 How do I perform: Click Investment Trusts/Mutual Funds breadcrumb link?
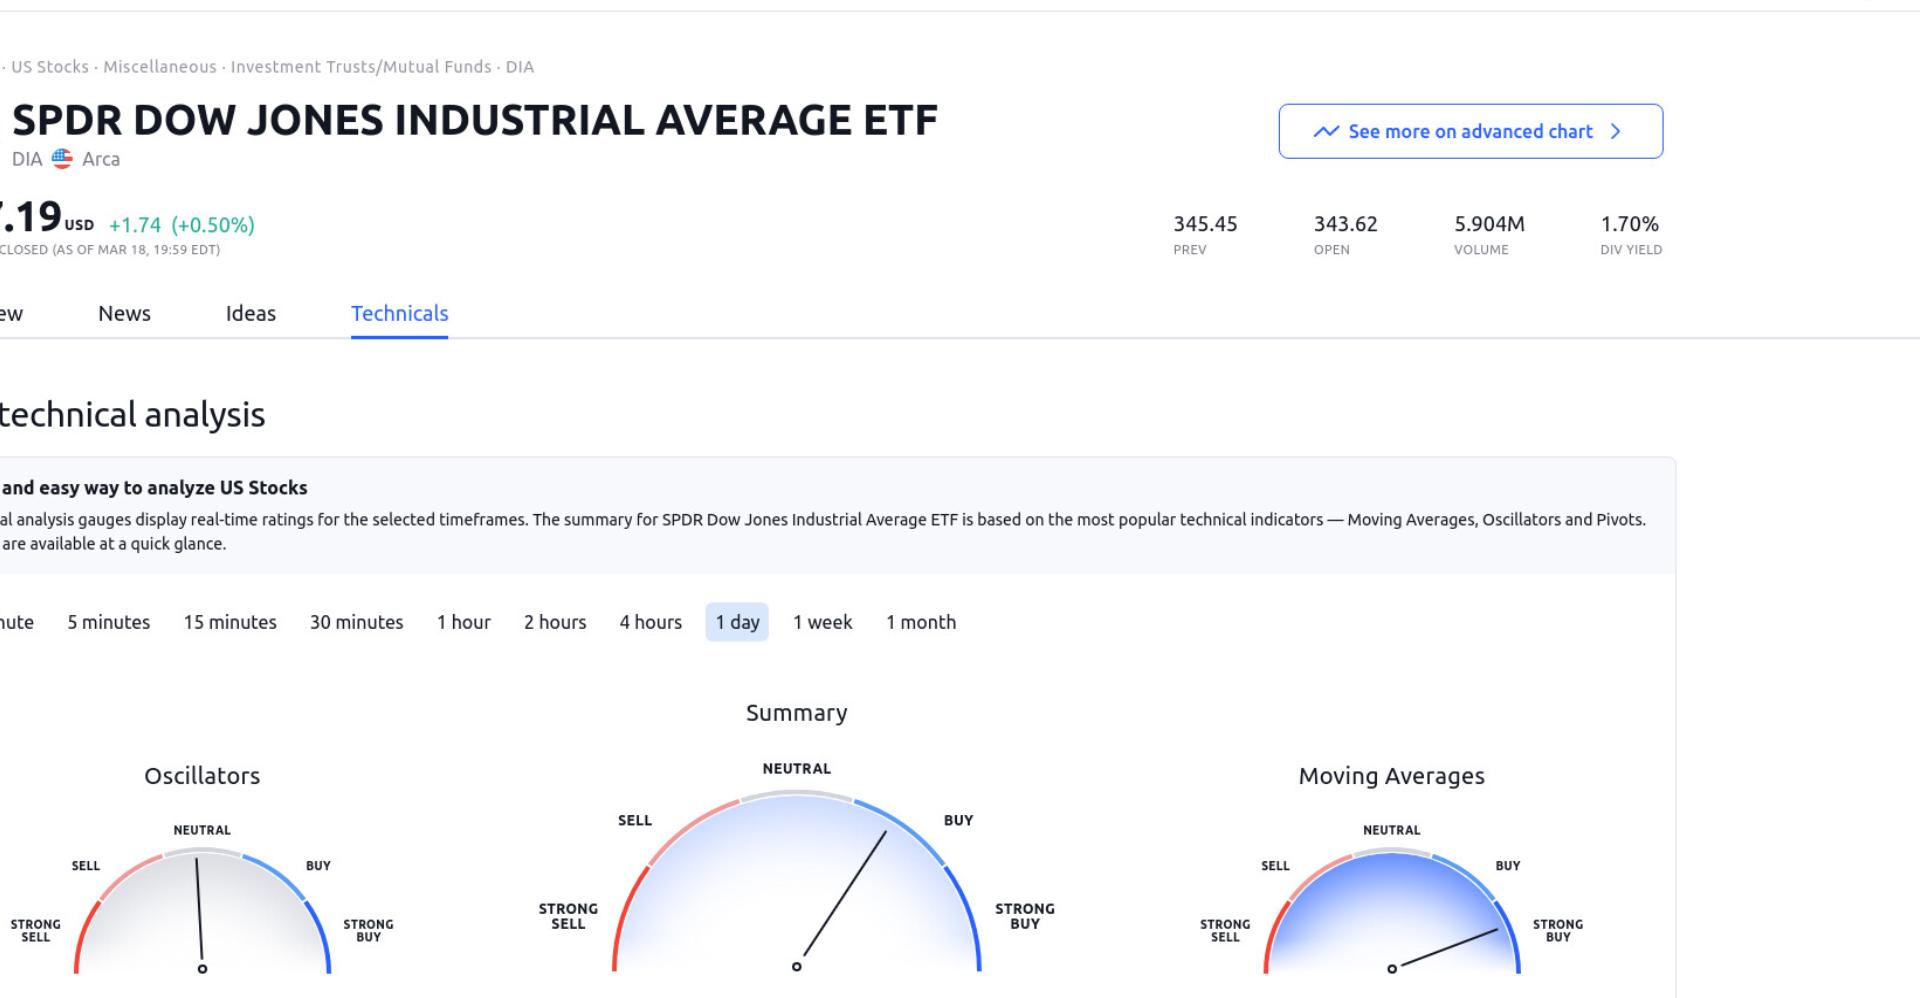[x=361, y=67]
